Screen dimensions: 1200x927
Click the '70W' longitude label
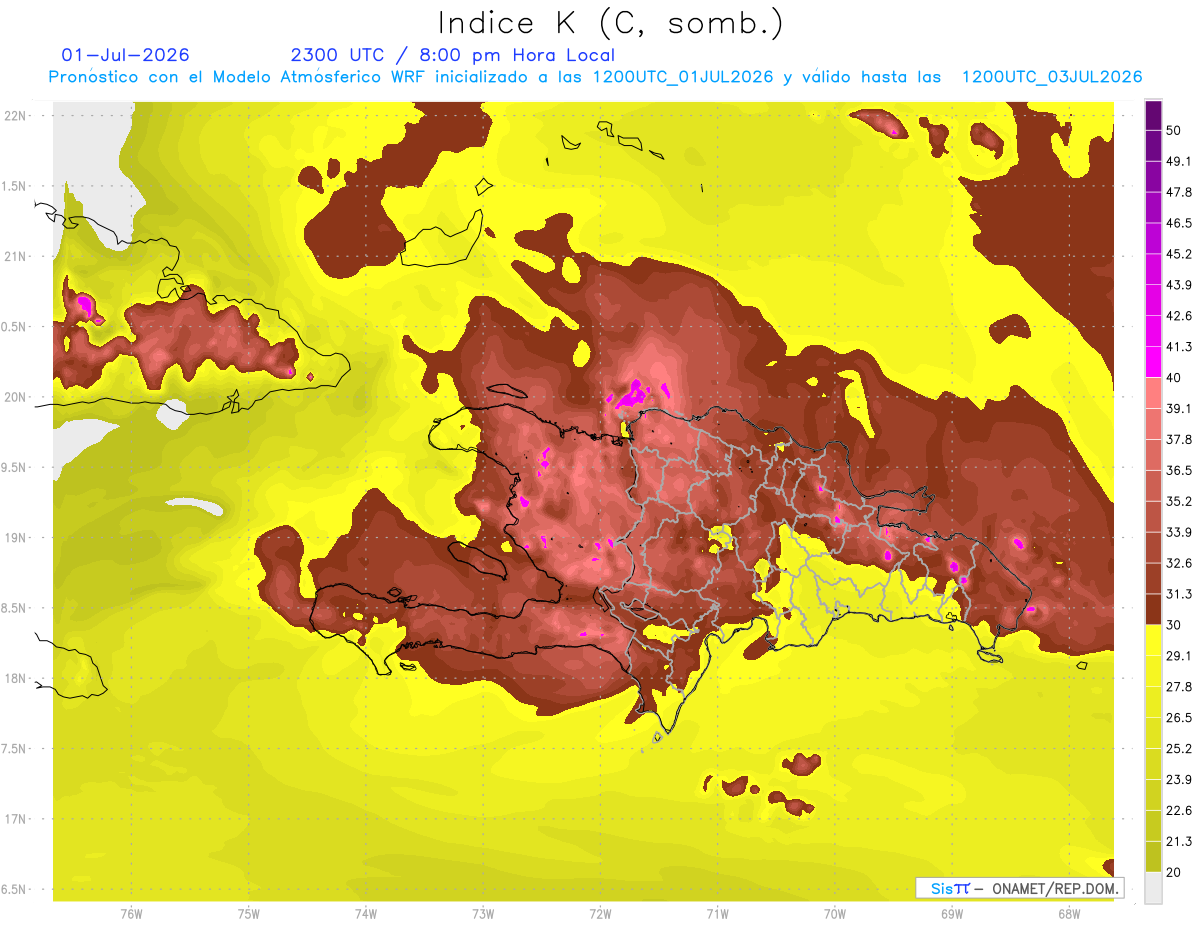coord(834,914)
